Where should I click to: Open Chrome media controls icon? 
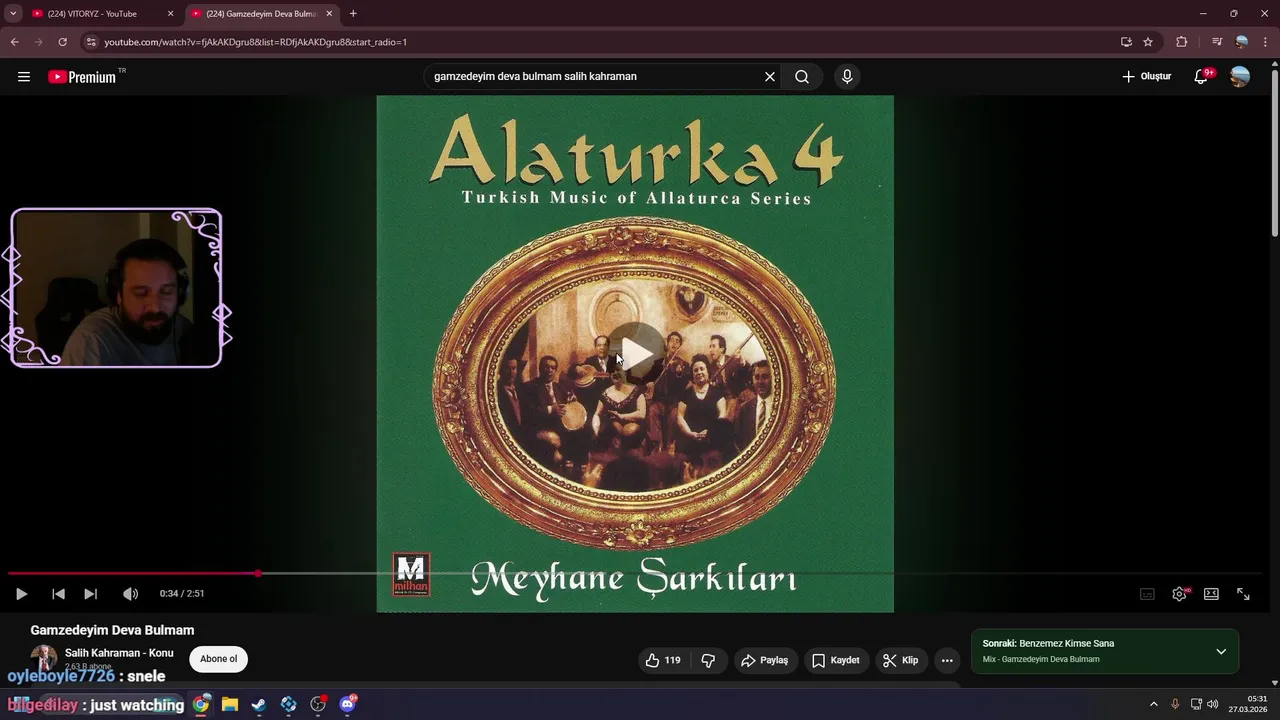tap(1217, 42)
